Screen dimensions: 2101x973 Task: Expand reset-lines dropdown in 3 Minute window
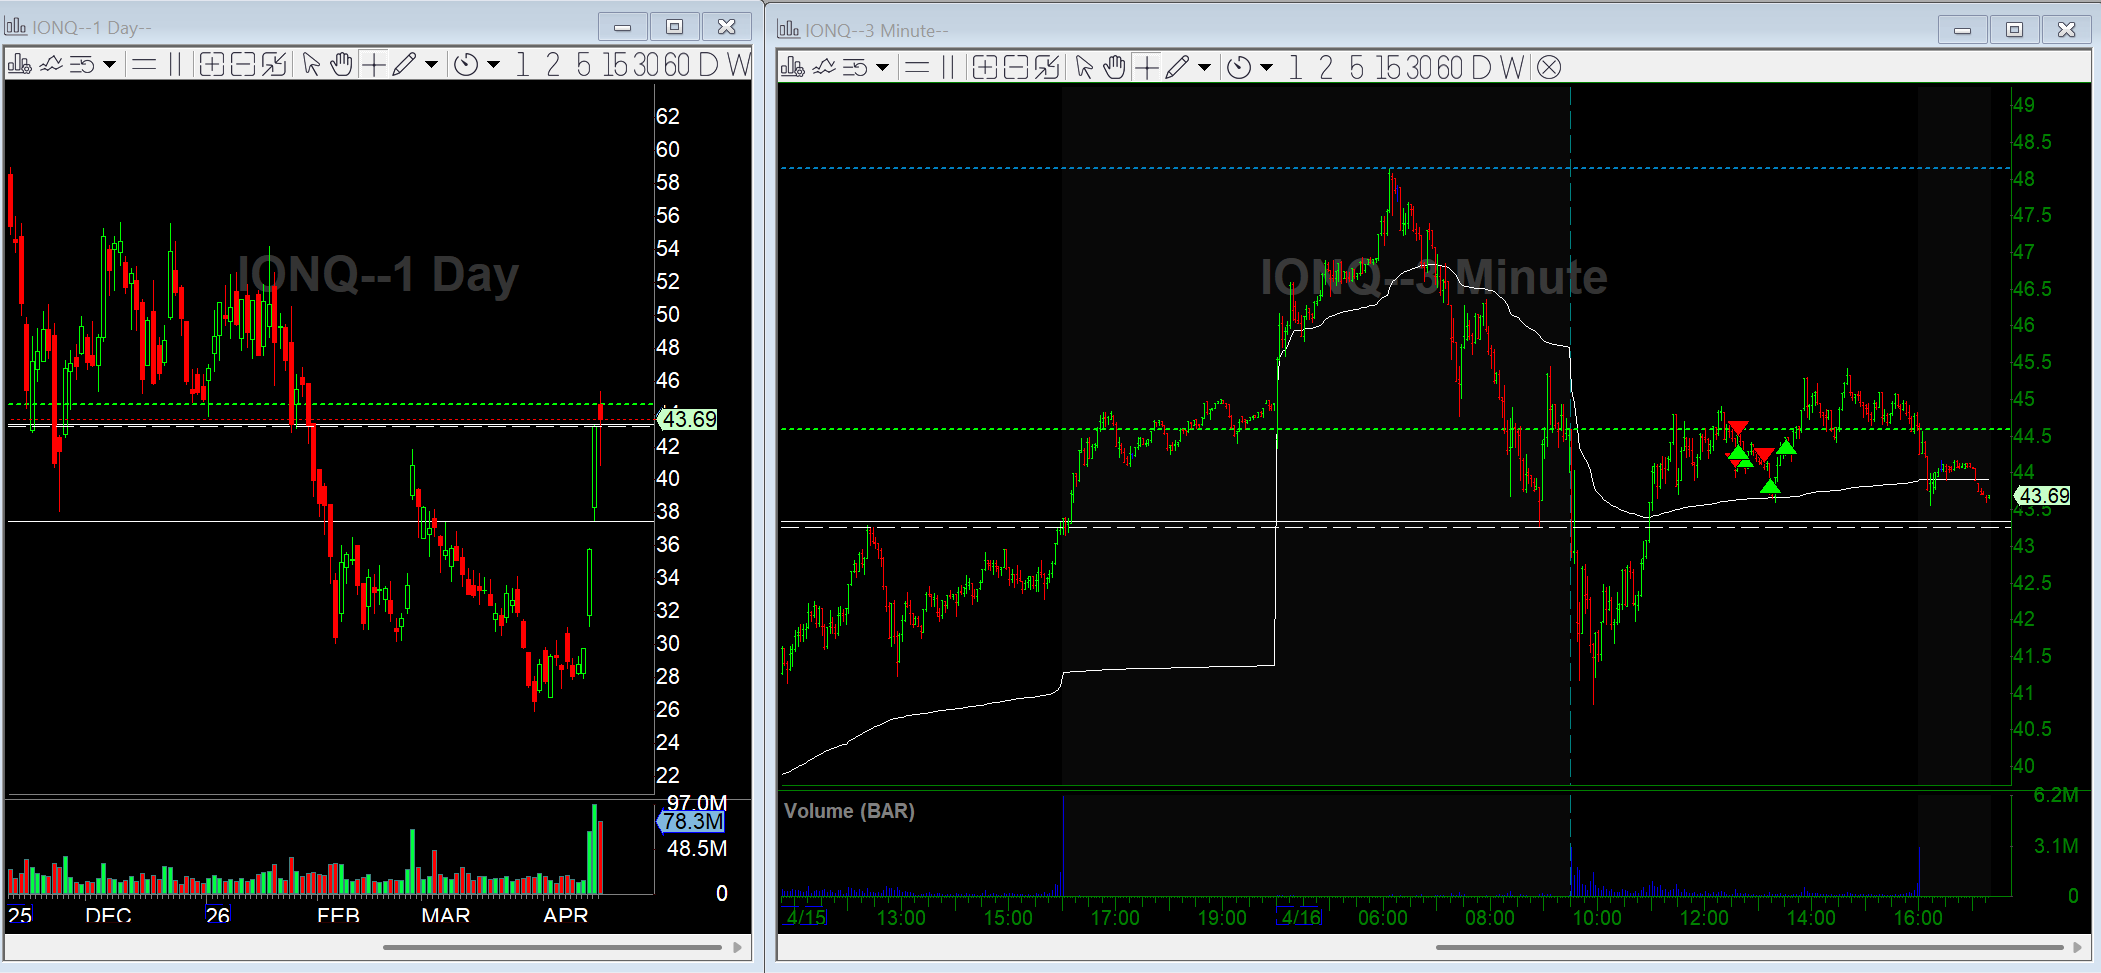pos(882,67)
